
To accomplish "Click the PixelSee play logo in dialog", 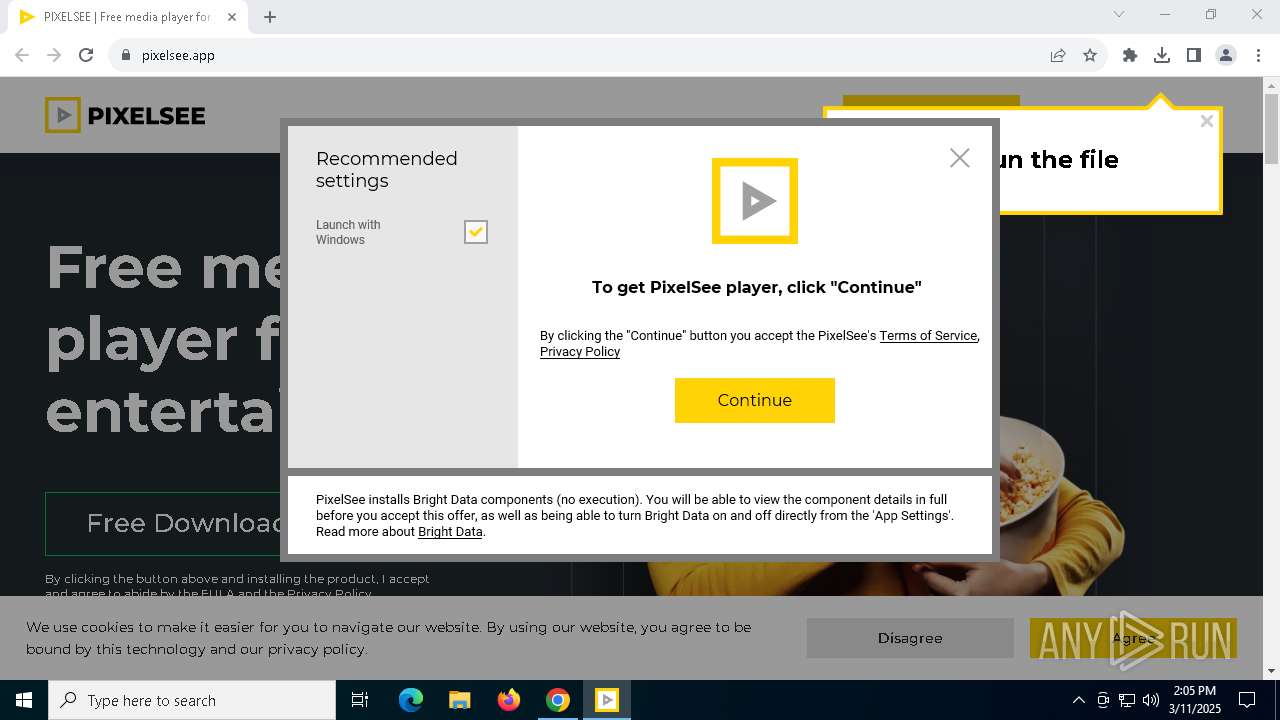I will (755, 201).
